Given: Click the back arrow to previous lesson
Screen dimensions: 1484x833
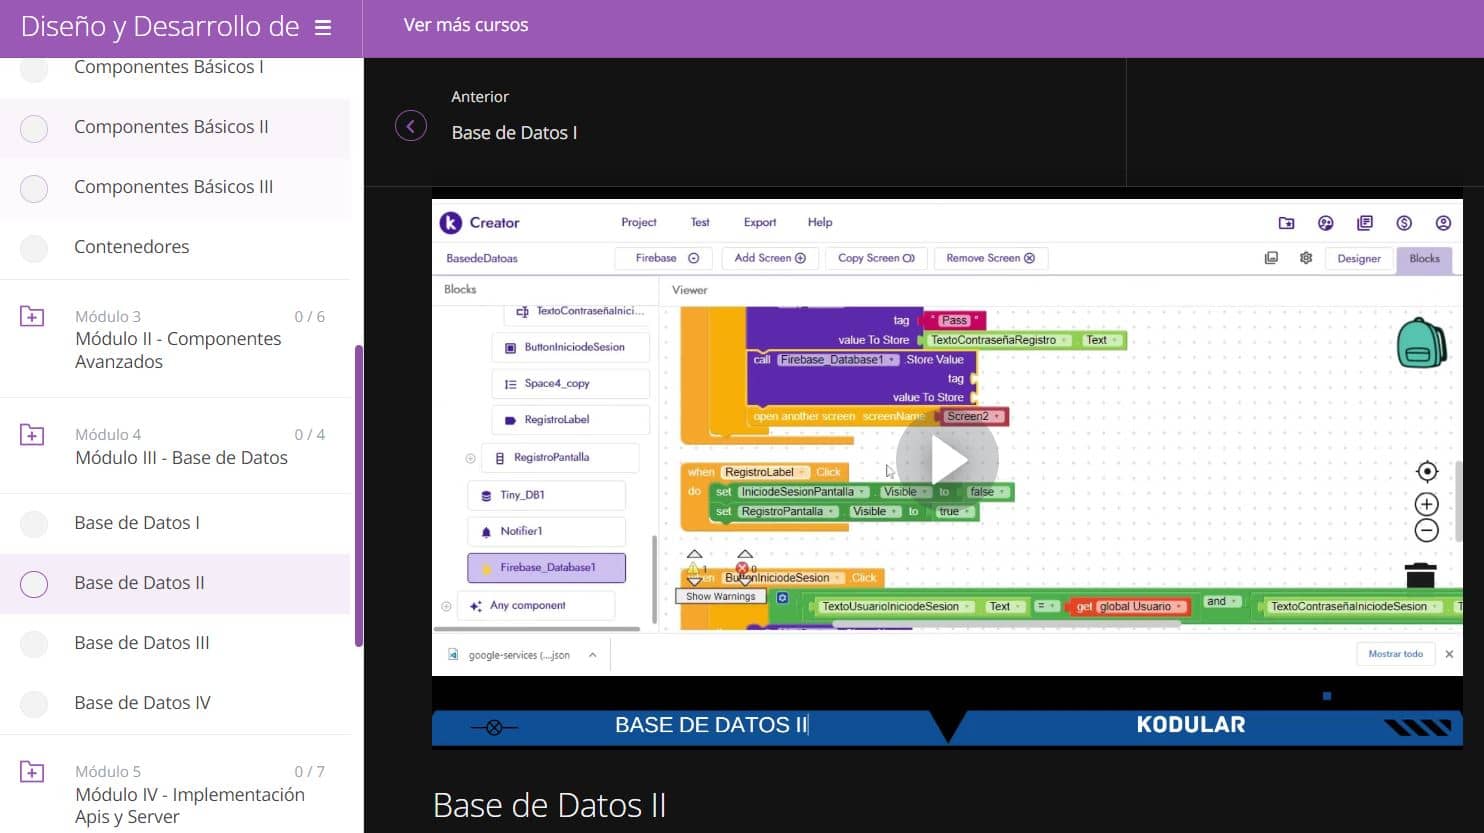Looking at the screenshot, I should [x=411, y=126].
